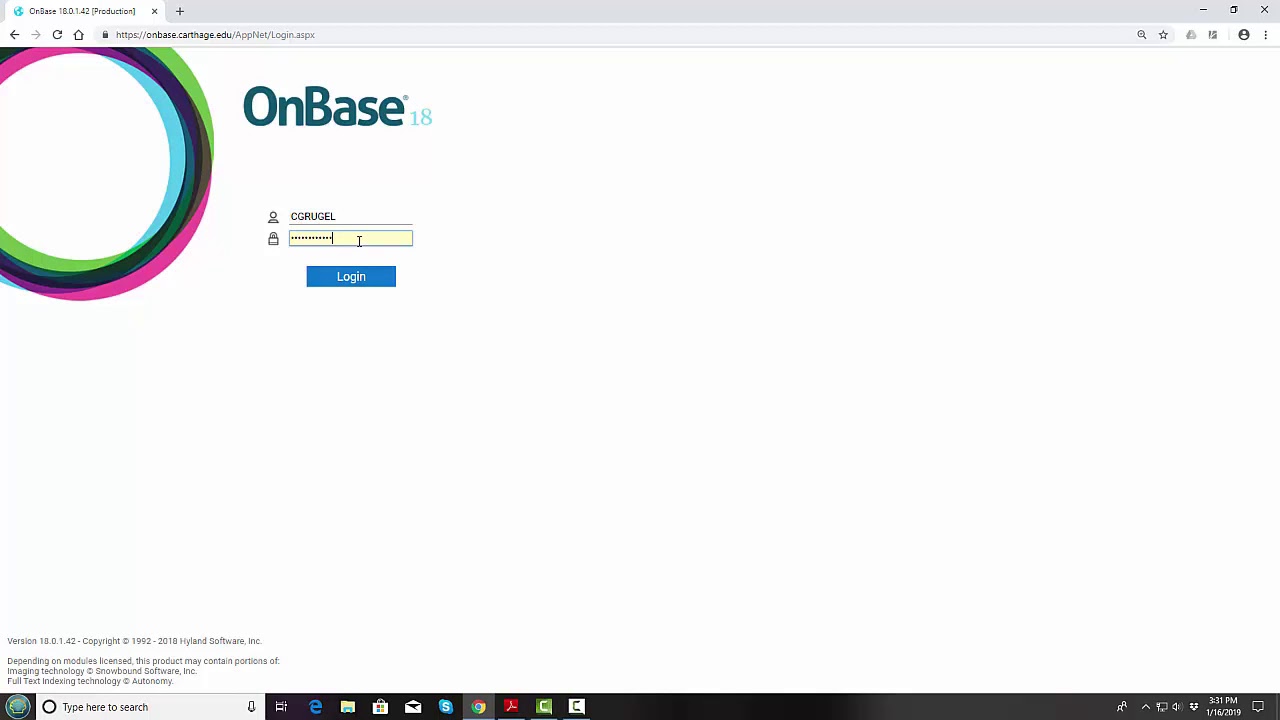Launch Microsoft Edge from the taskbar

click(315, 707)
